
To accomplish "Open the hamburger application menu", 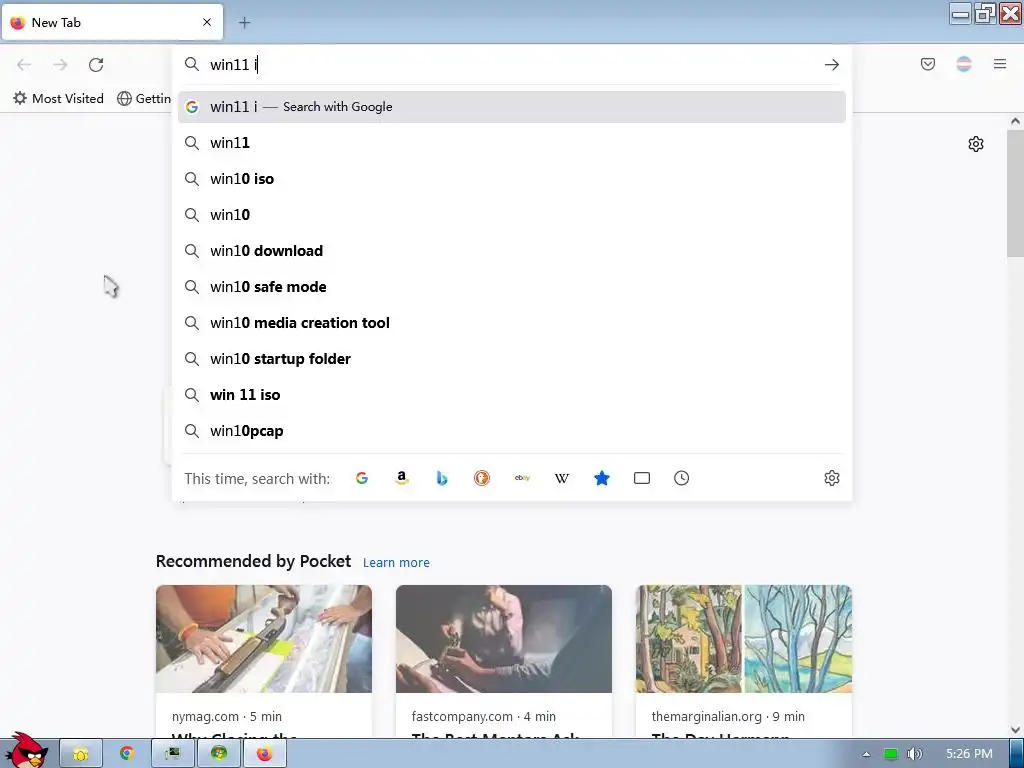I will click(x=1000, y=64).
